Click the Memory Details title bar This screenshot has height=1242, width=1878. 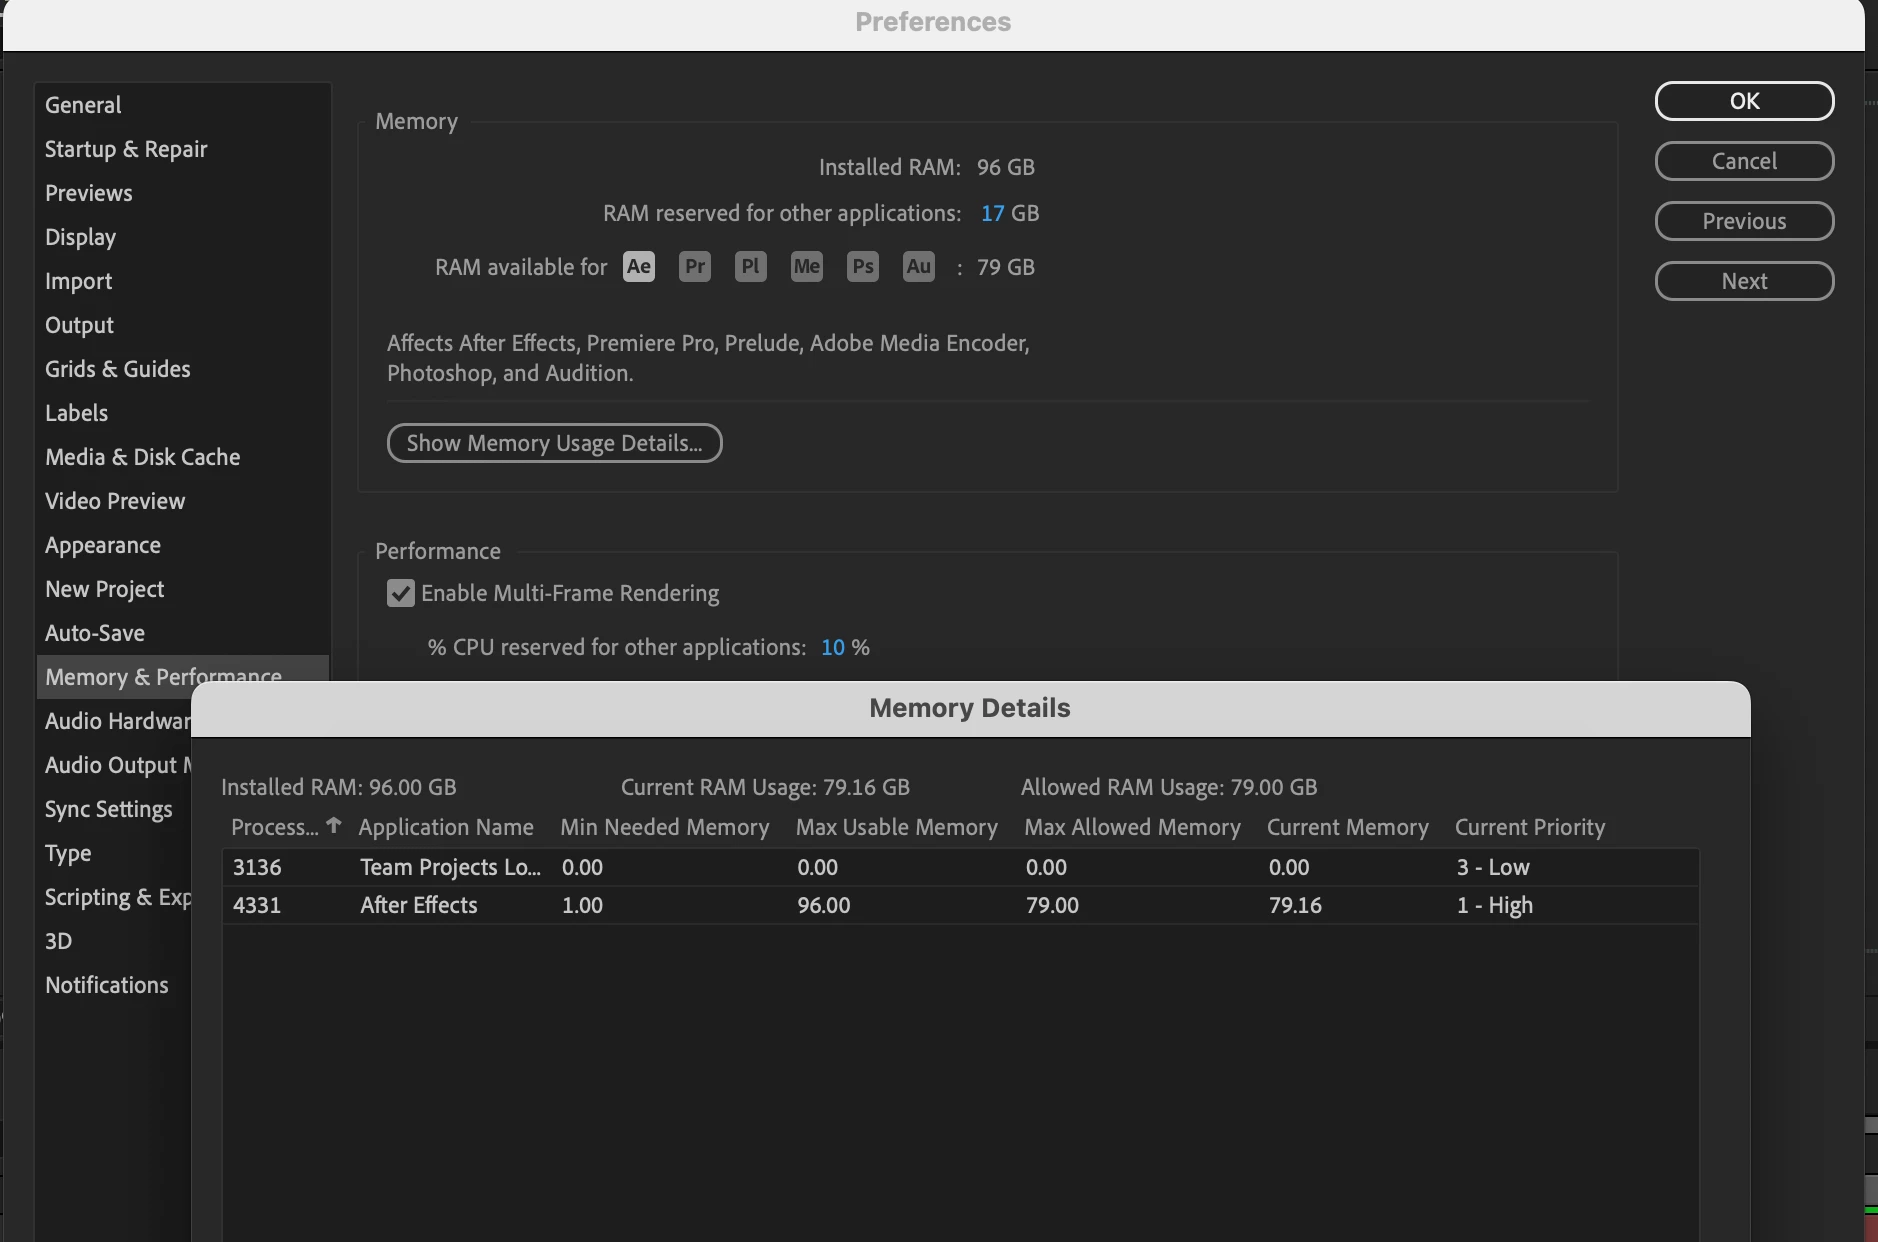(970, 709)
